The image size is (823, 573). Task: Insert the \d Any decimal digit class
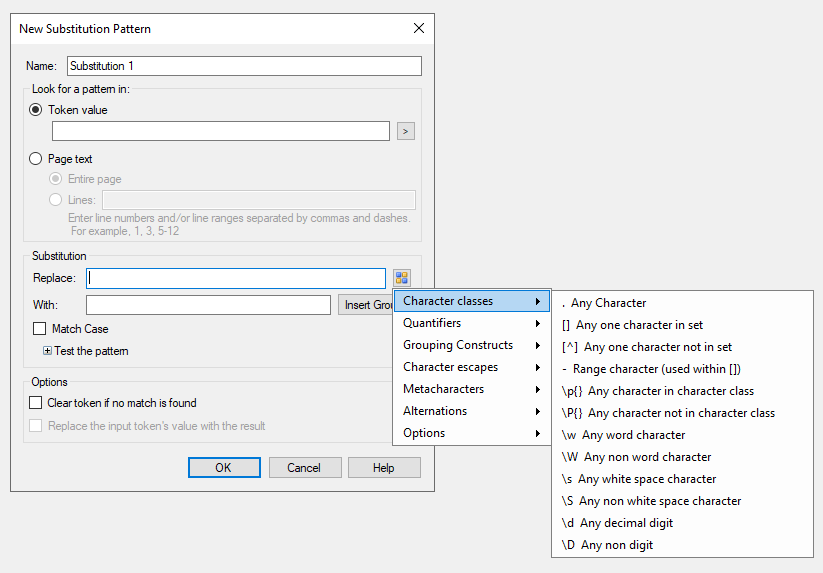617,523
